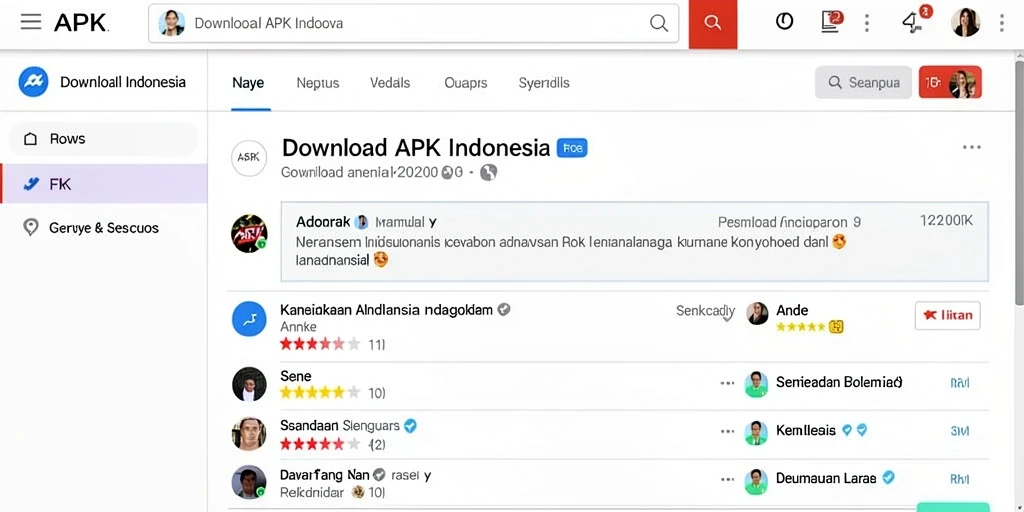The height and width of the screenshot is (512, 1024).
Task: Switch to the Ouaprs tab
Action: 466,83
